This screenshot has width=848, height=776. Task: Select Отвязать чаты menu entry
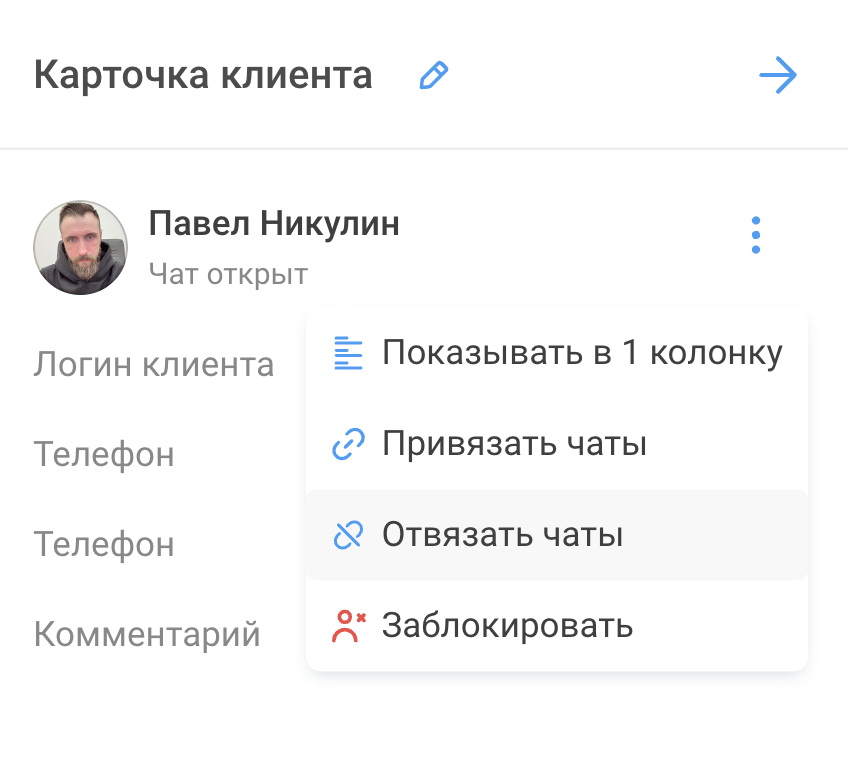click(557, 535)
